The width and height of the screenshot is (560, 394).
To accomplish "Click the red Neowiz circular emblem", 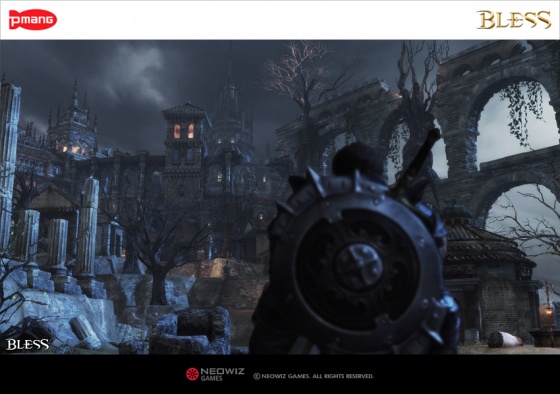I will pyautogui.click(x=192, y=374).
